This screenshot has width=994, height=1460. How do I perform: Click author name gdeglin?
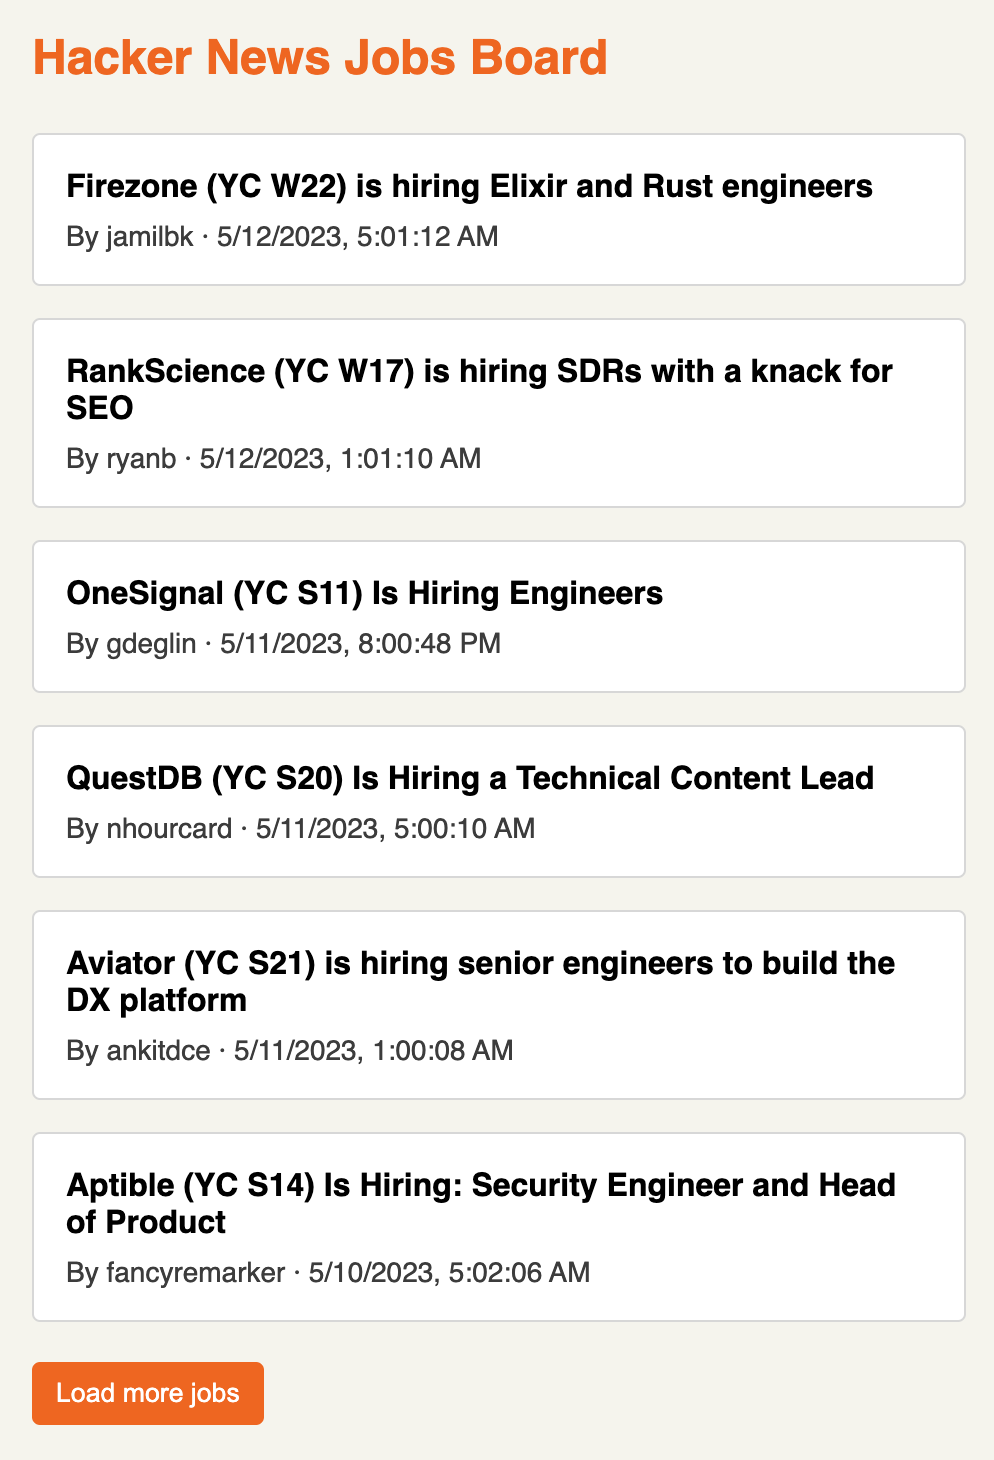151,643
